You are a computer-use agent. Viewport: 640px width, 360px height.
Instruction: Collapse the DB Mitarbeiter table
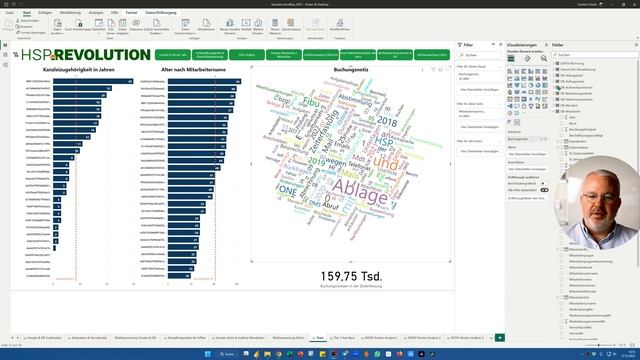[x=554, y=111]
